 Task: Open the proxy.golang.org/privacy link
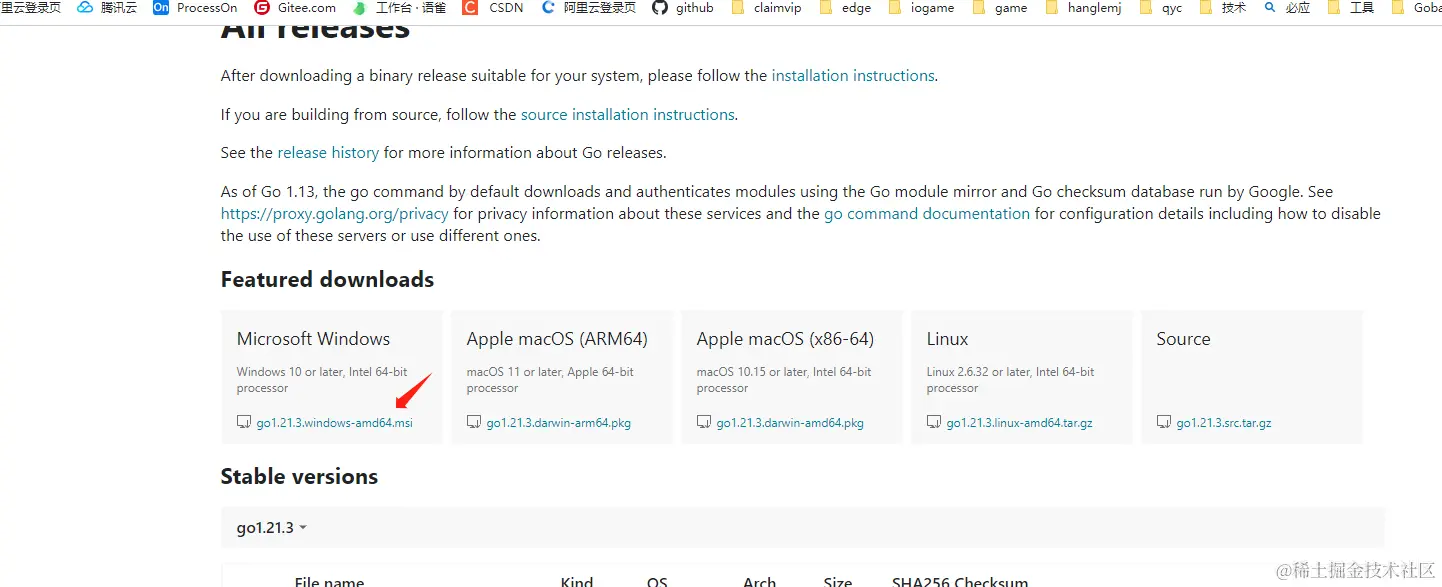(335, 214)
